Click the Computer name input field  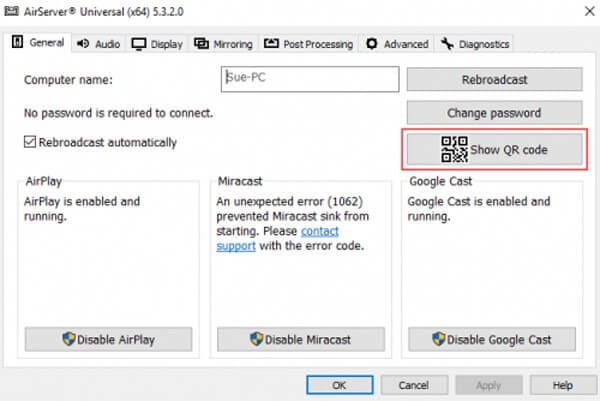(310, 79)
